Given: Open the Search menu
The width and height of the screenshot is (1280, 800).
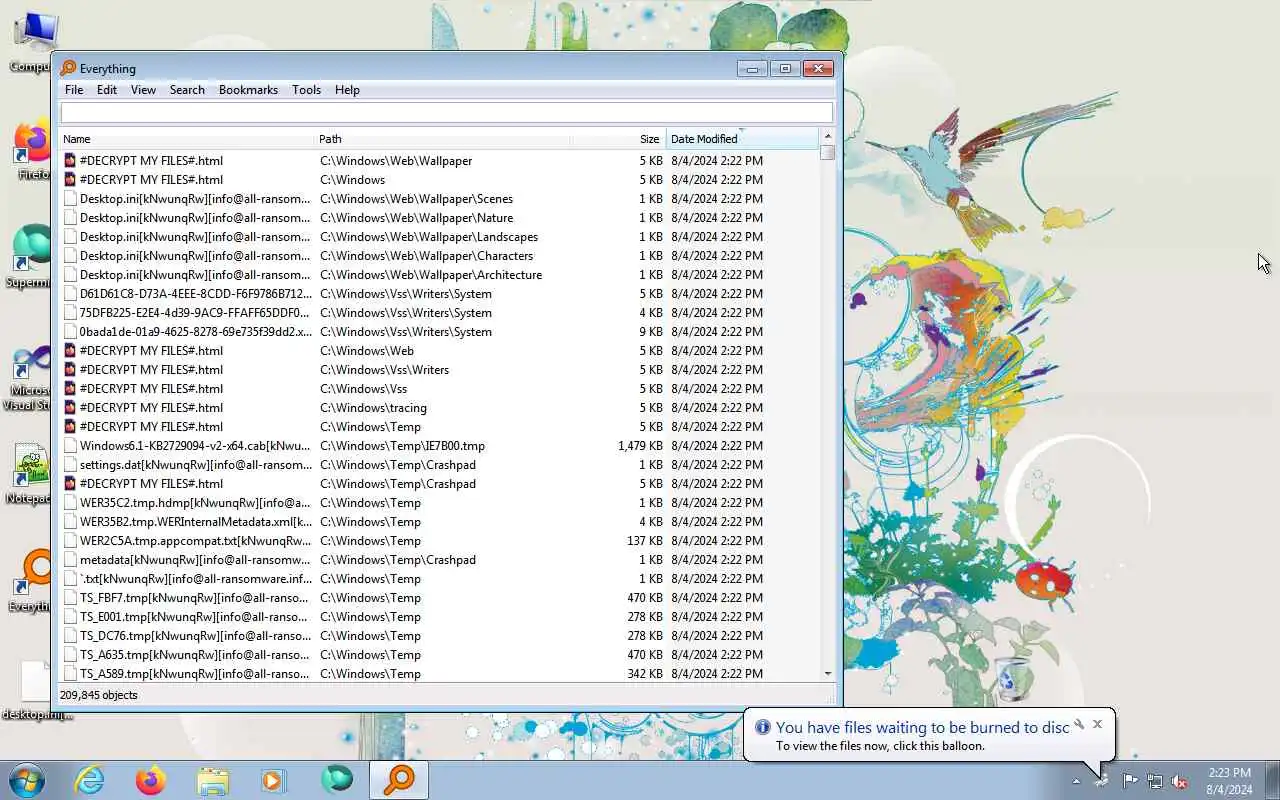Looking at the screenshot, I should (x=187, y=90).
